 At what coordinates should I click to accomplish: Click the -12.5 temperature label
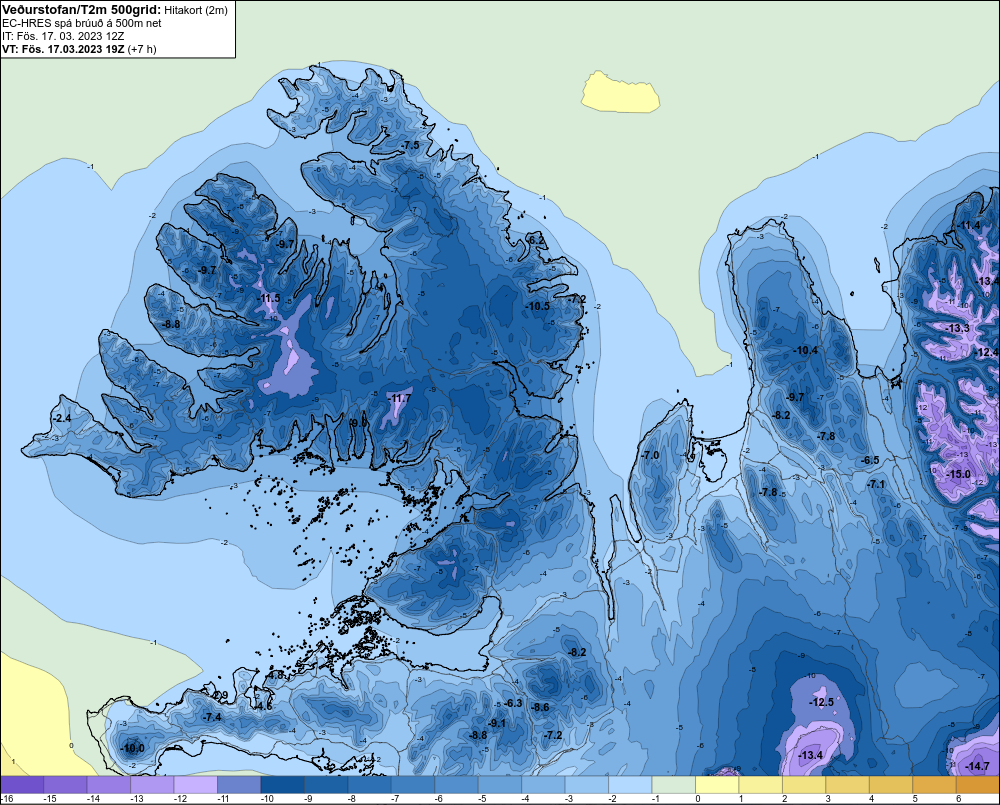pyautogui.click(x=821, y=702)
